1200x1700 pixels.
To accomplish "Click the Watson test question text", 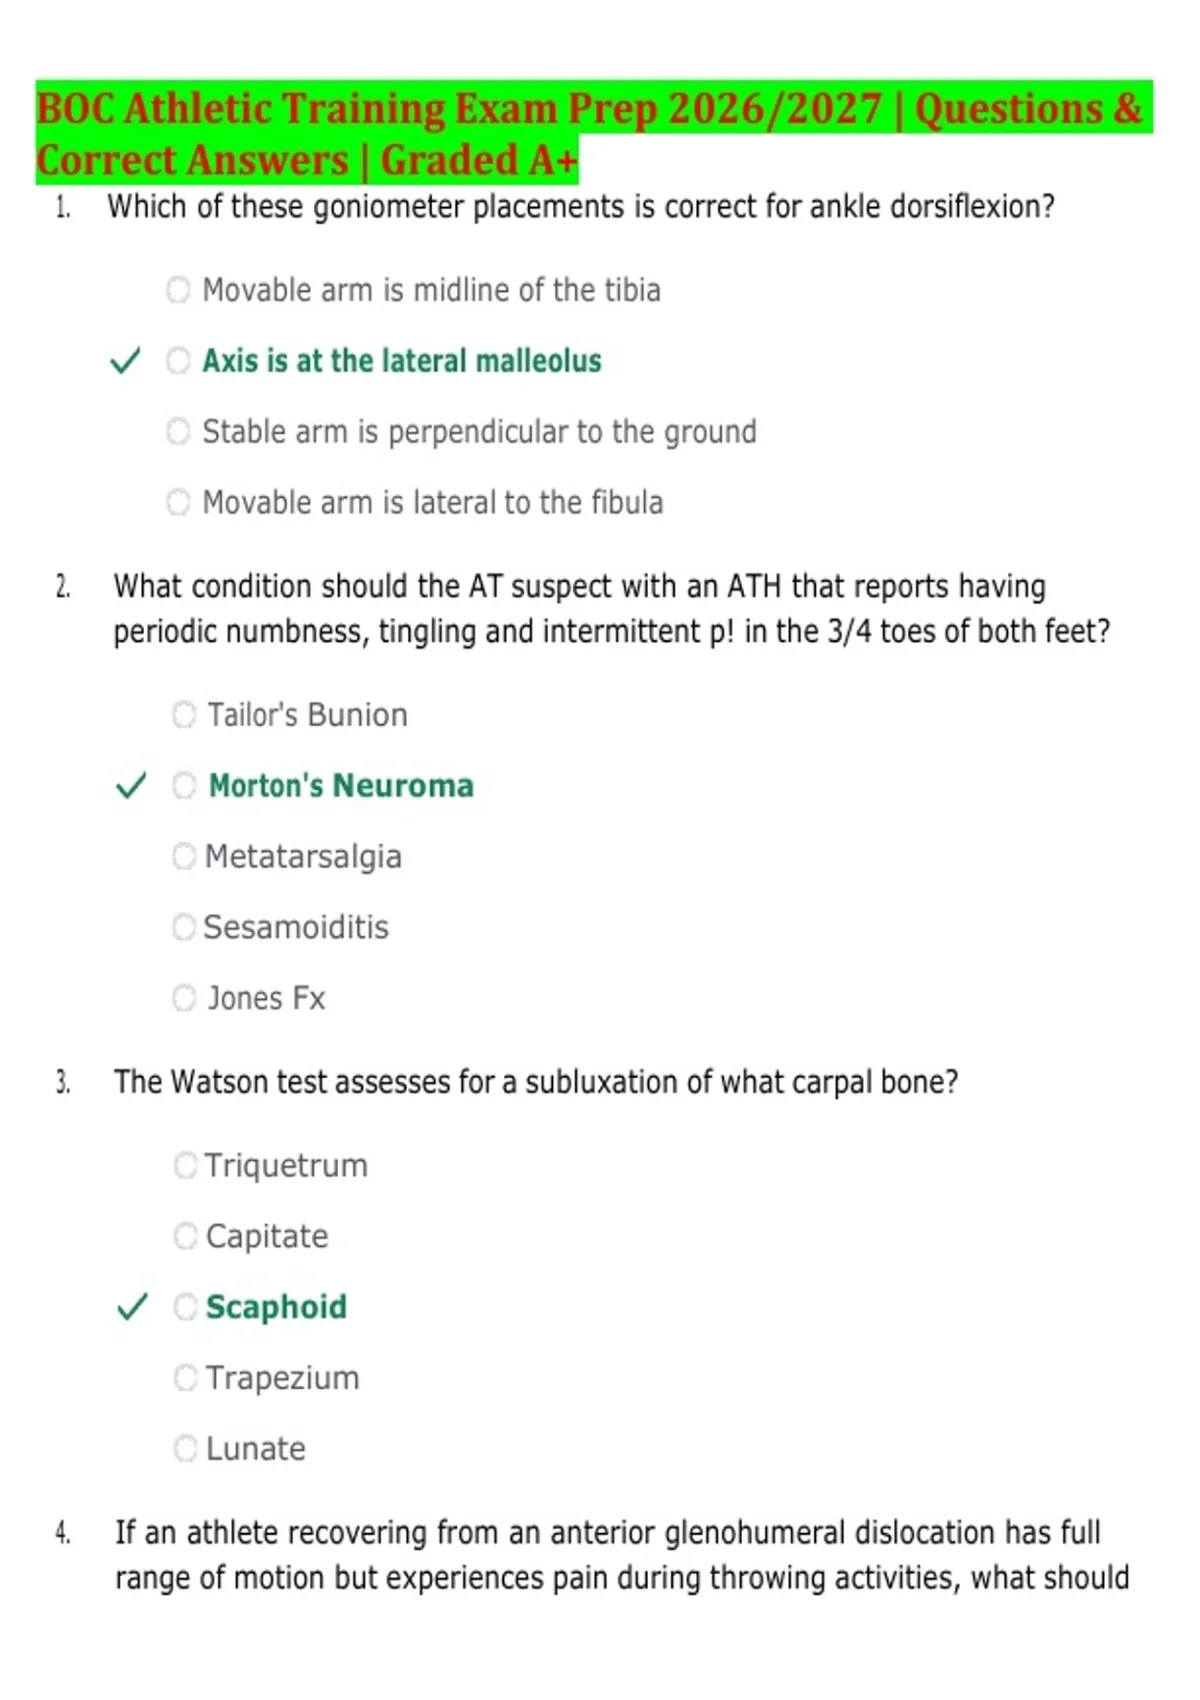I will [536, 1082].
